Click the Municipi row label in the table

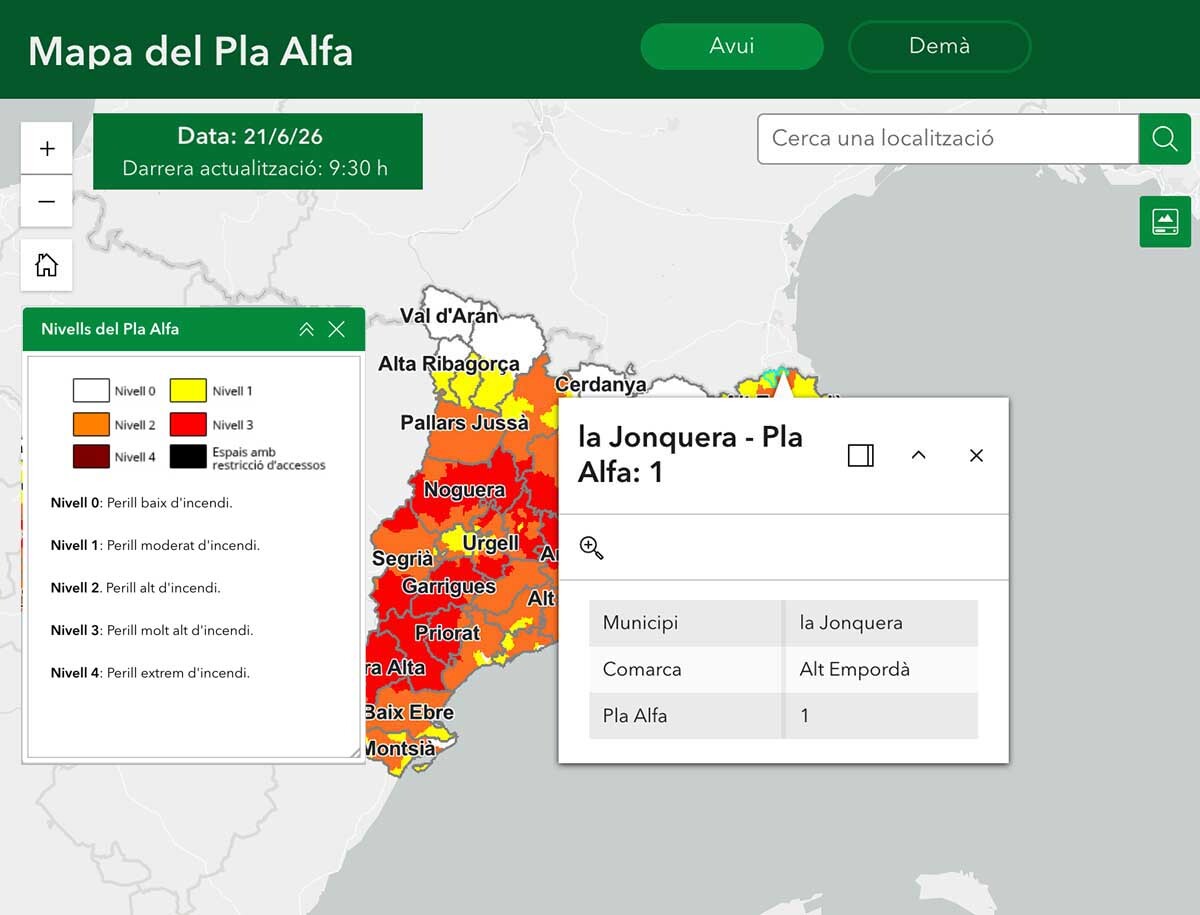click(640, 623)
